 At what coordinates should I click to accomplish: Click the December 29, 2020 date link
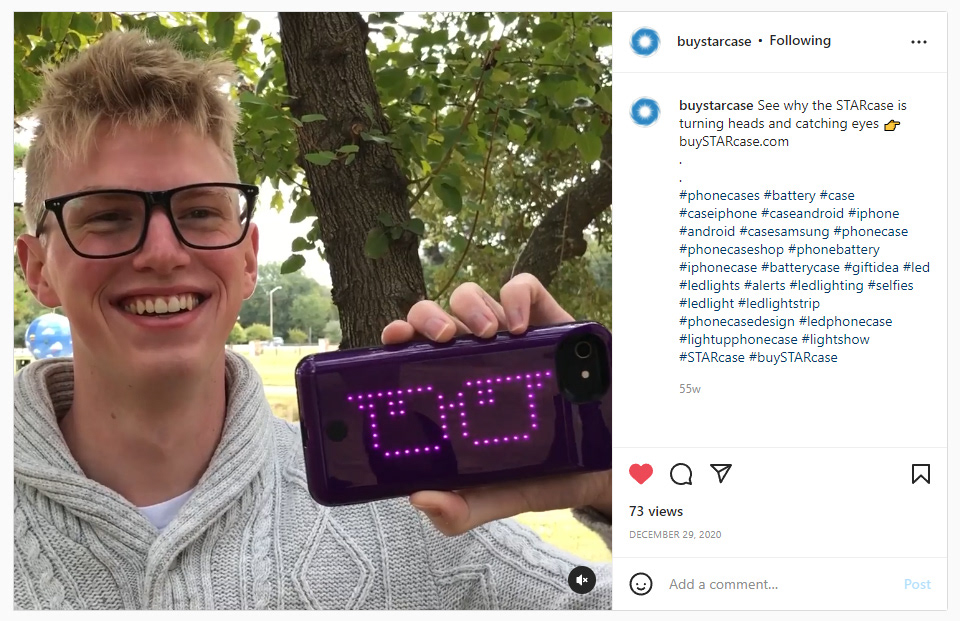[x=675, y=535]
